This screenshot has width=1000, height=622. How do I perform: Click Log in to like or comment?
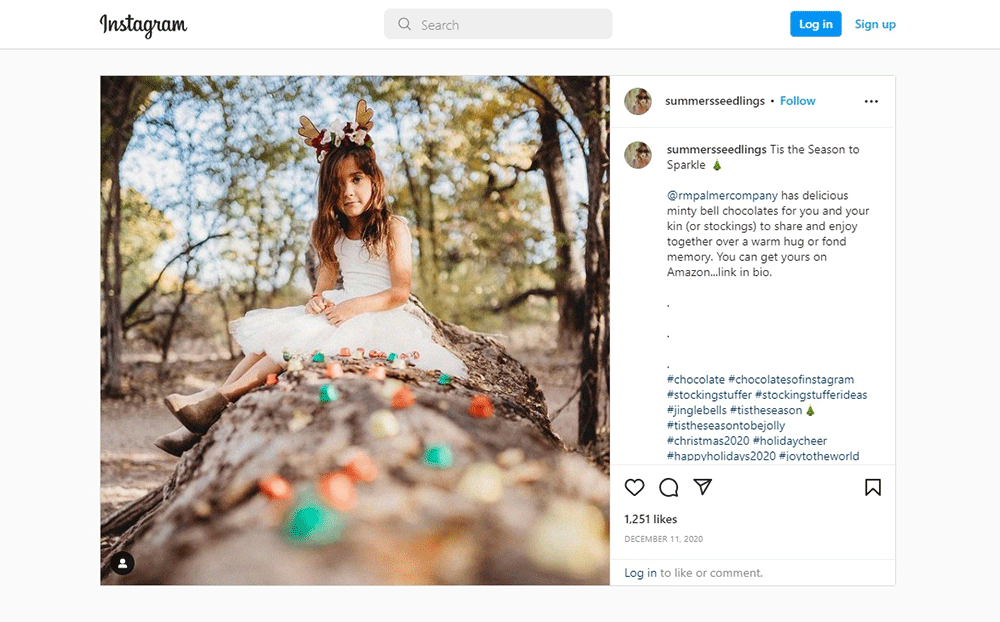click(640, 573)
